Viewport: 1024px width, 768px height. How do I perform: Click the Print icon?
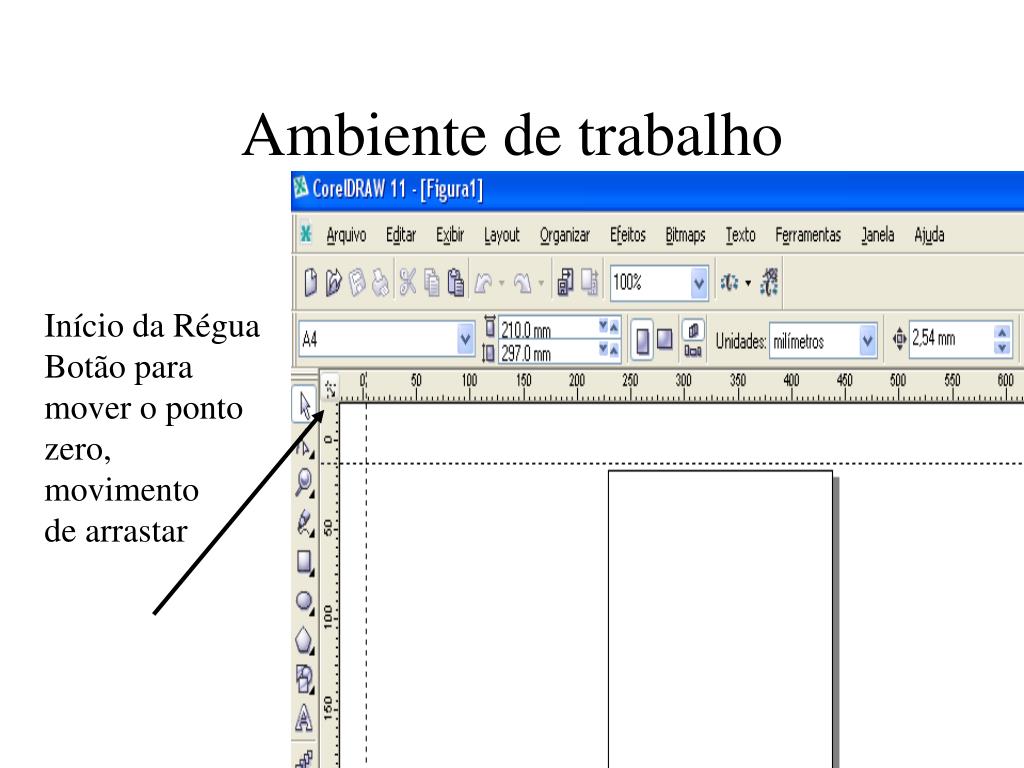381,283
